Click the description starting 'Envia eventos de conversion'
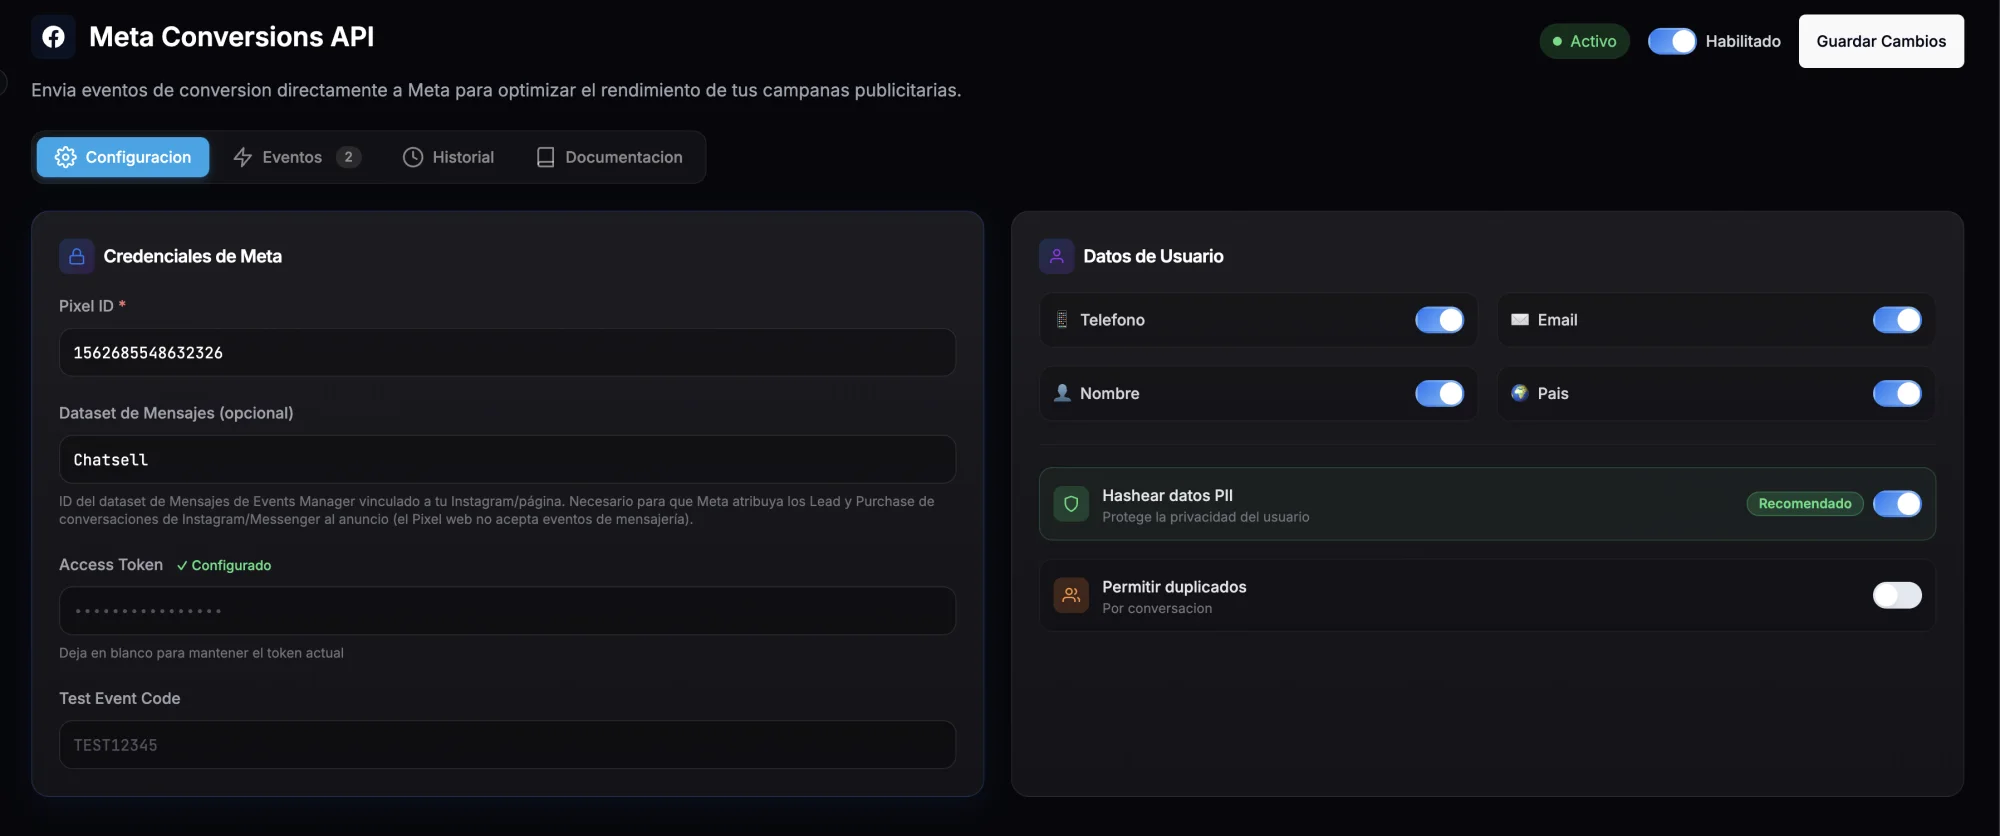2000x836 pixels. point(496,90)
